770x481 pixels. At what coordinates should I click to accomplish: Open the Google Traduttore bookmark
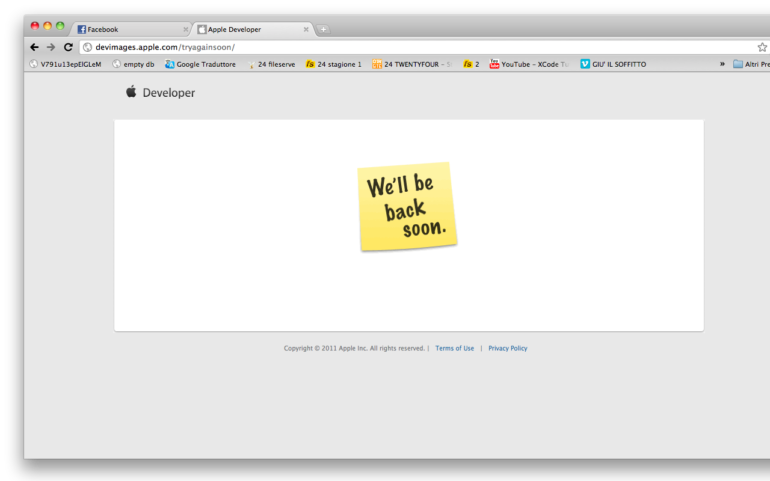tap(202, 64)
